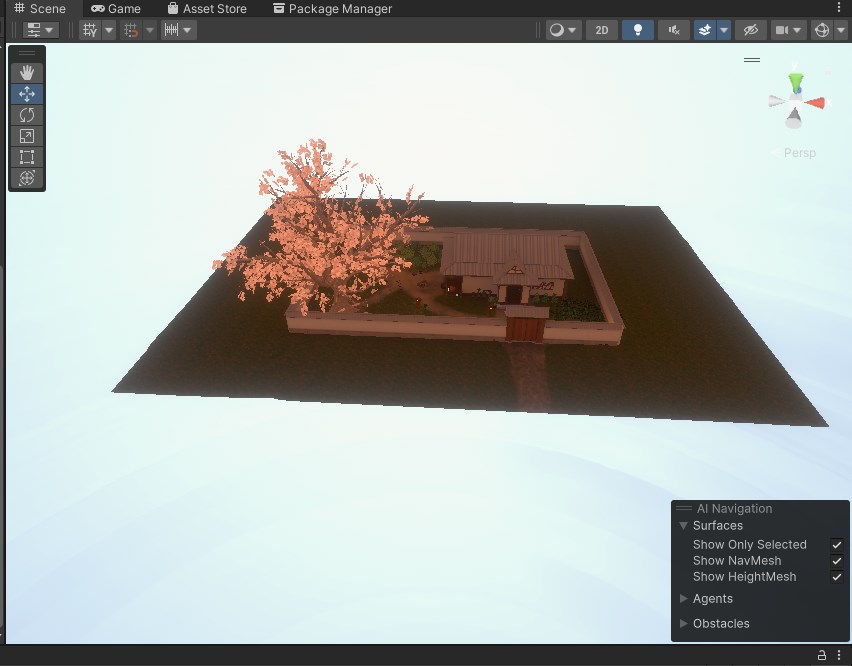Open camera settings dropdown arrow

(x=797, y=30)
